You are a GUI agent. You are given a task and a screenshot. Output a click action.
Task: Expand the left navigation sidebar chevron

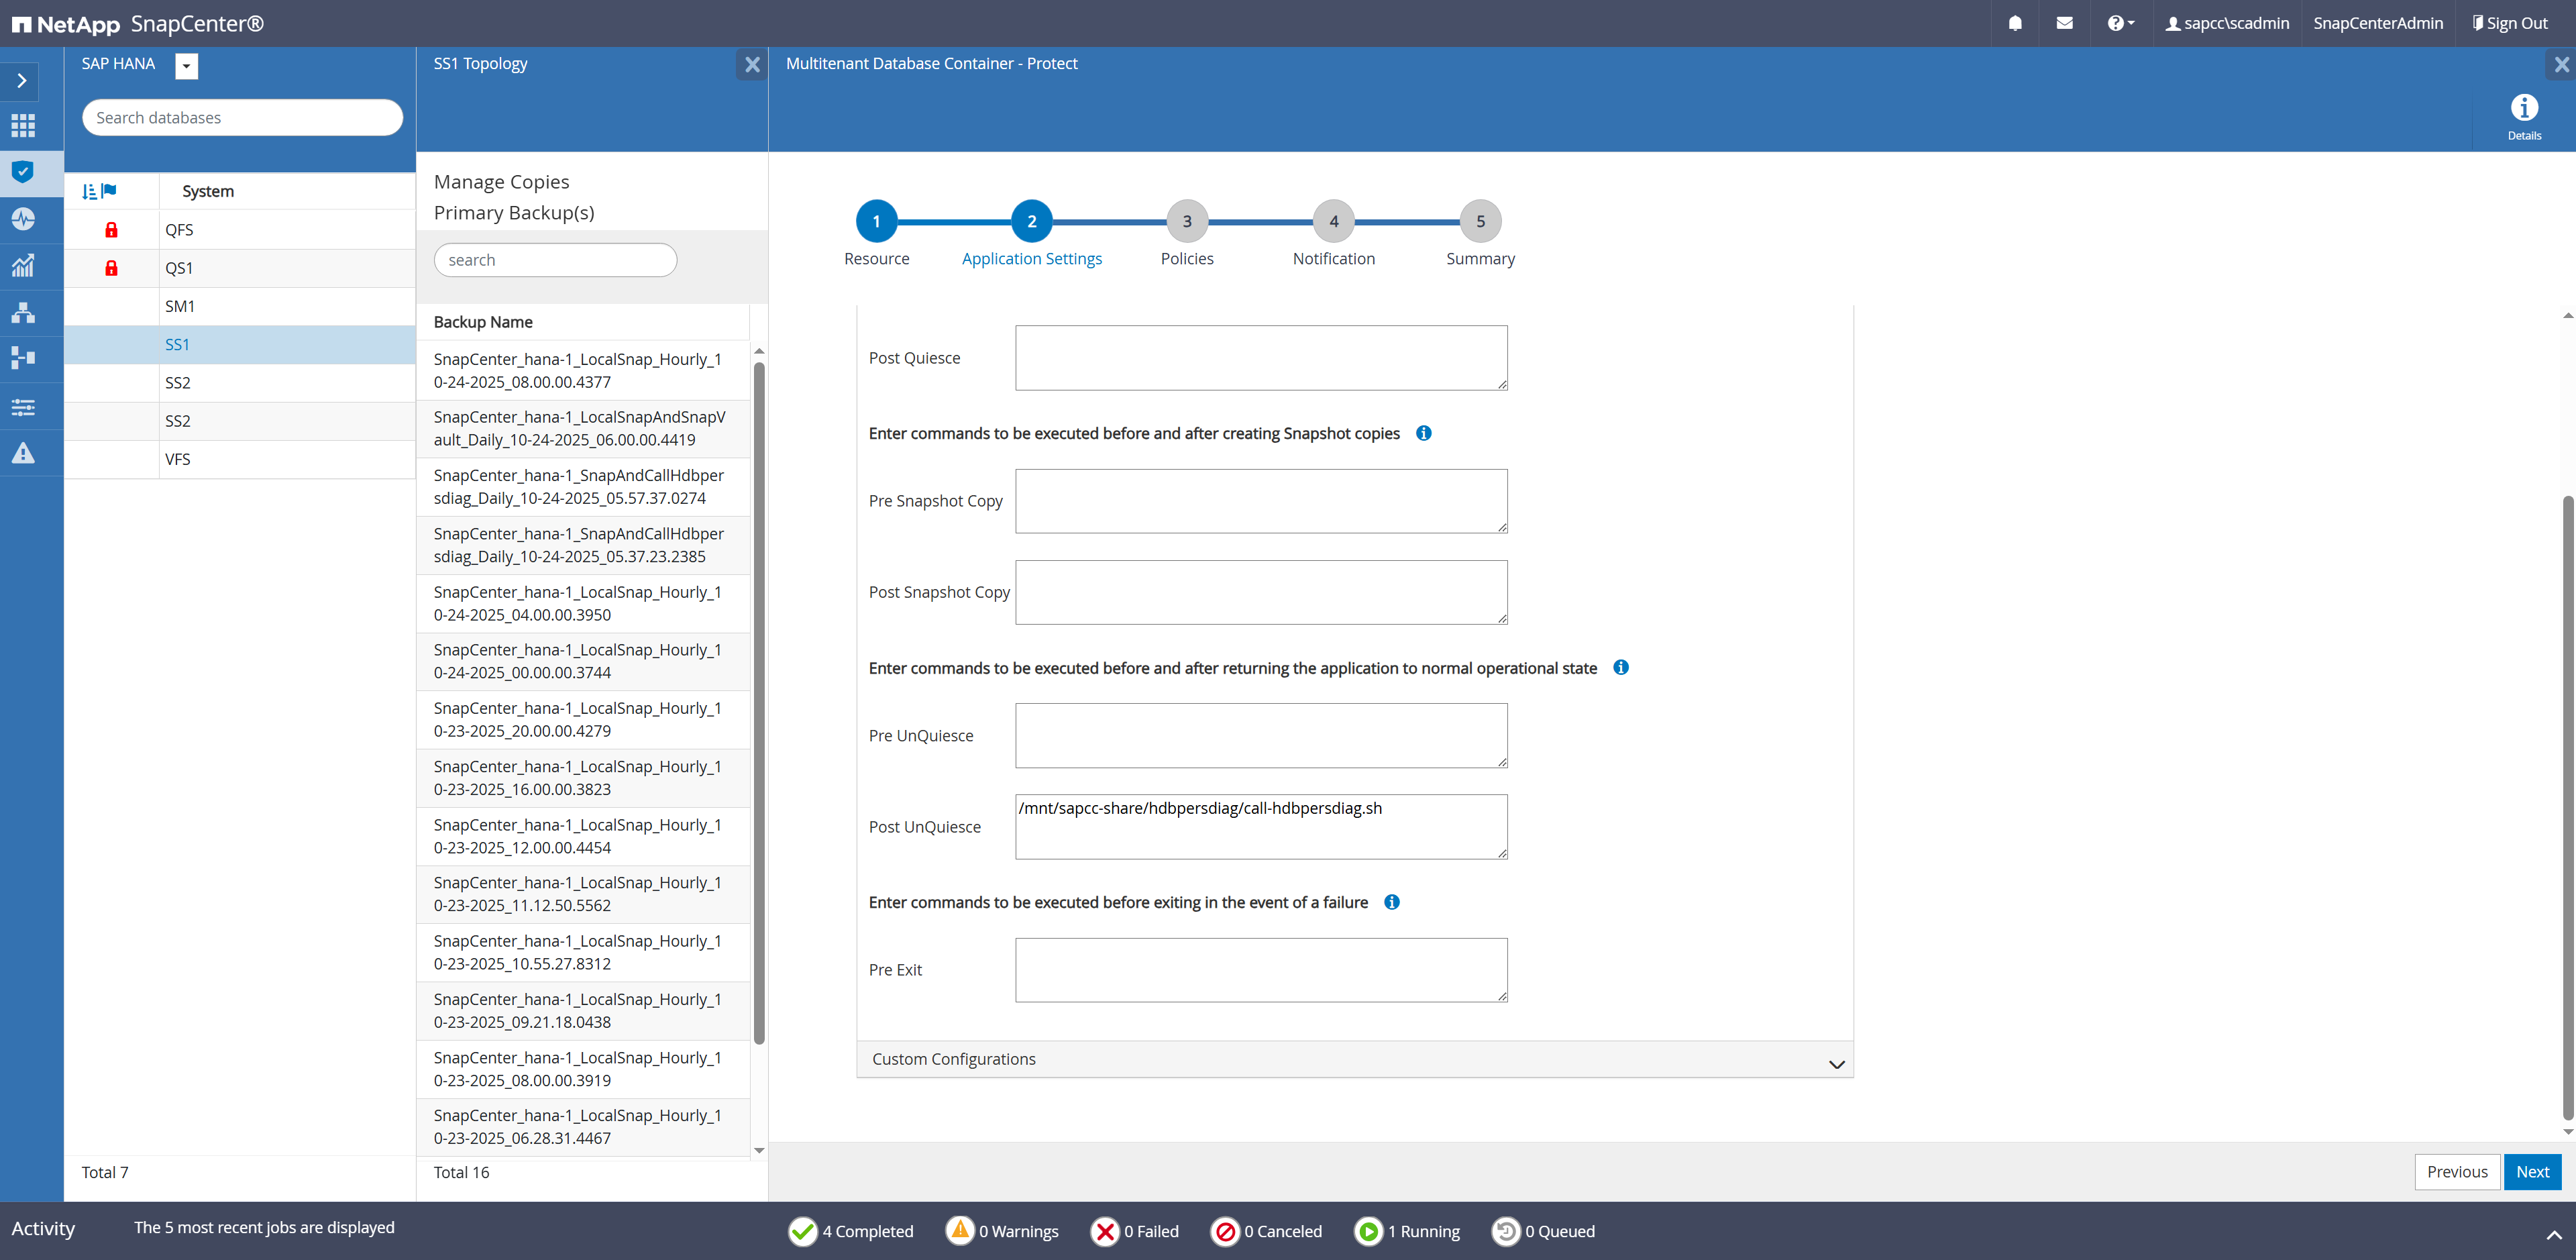coord(22,80)
